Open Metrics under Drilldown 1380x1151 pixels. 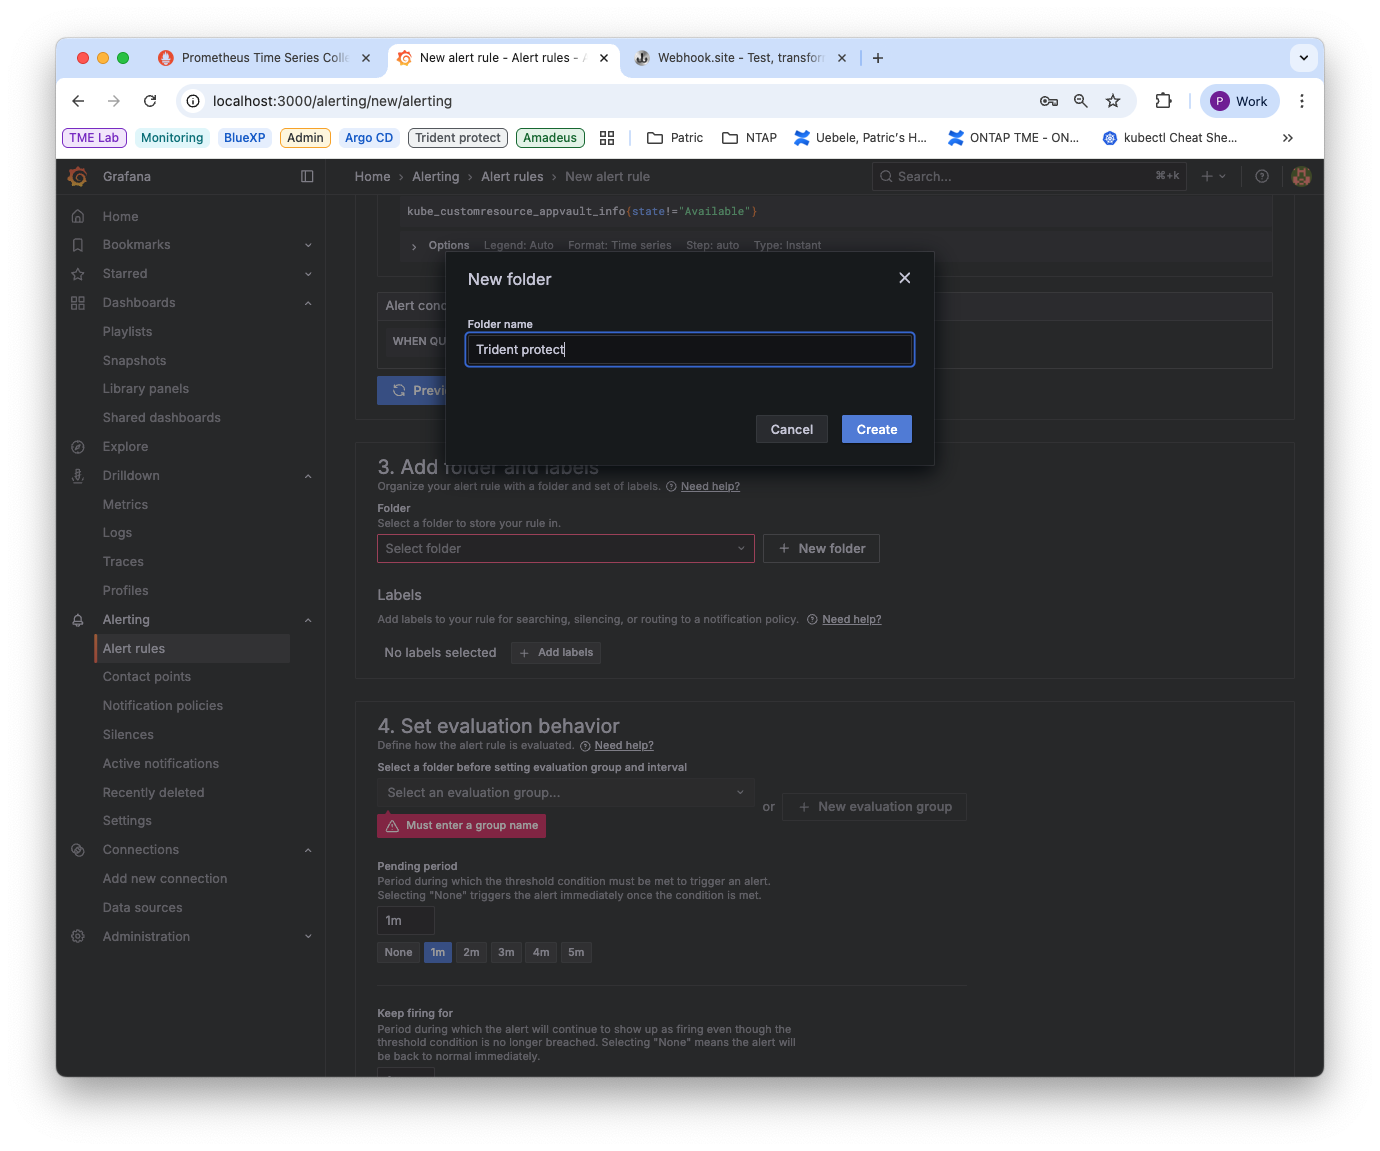125,504
